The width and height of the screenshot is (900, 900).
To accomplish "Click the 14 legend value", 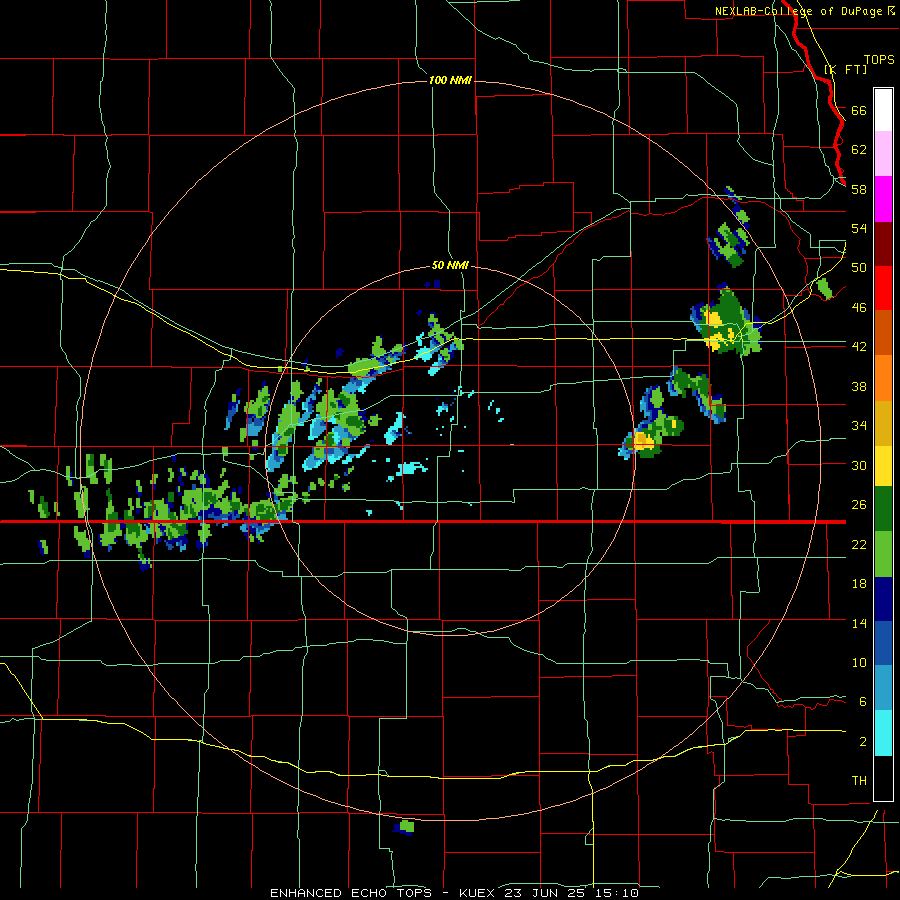I will (859, 623).
